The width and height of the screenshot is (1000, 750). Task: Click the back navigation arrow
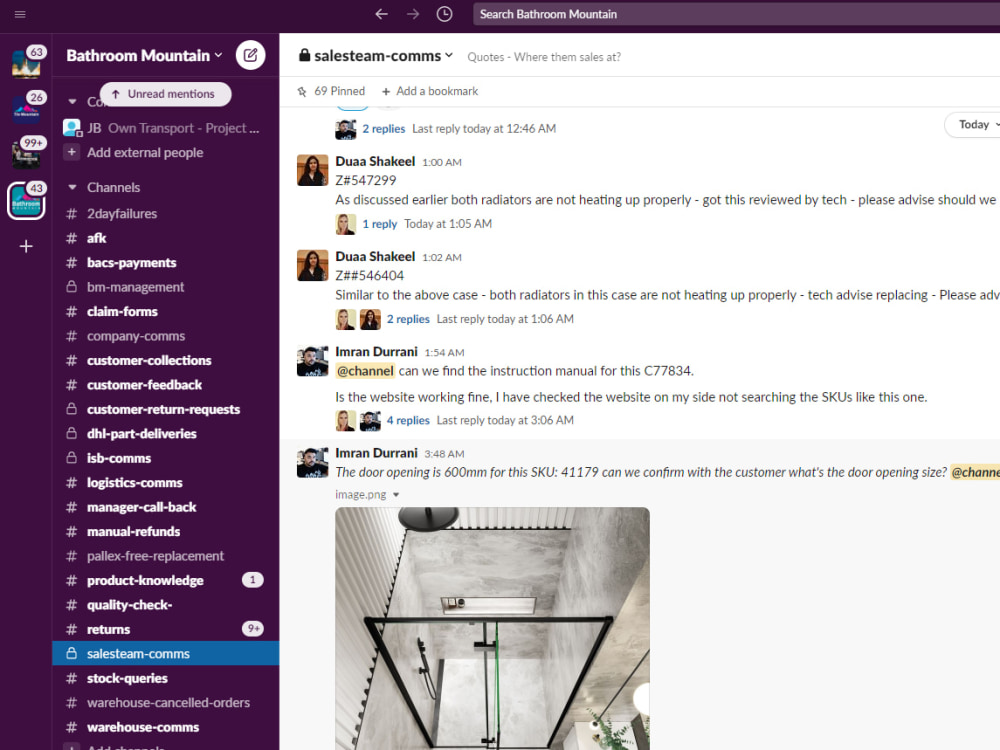(381, 14)
